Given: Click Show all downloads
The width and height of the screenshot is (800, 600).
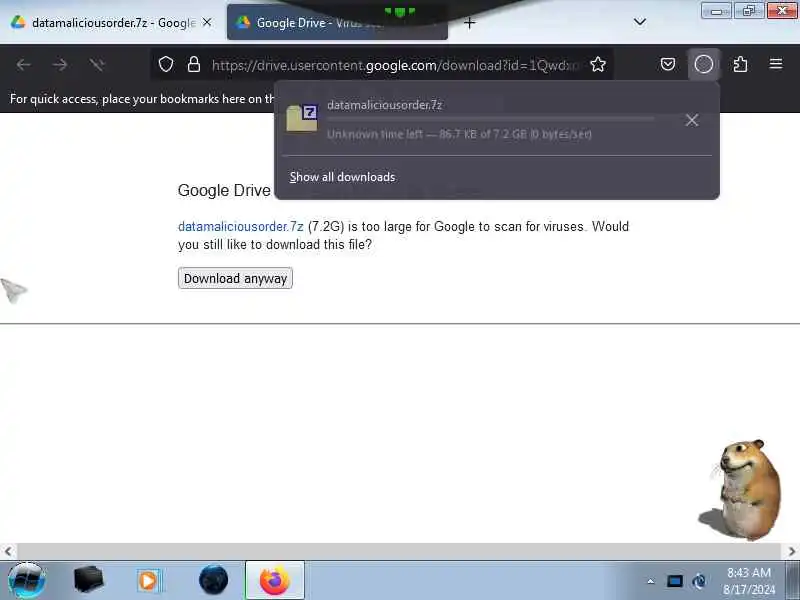Looking at the screenshot, I should pyautogui.click(x=342, y=177).
